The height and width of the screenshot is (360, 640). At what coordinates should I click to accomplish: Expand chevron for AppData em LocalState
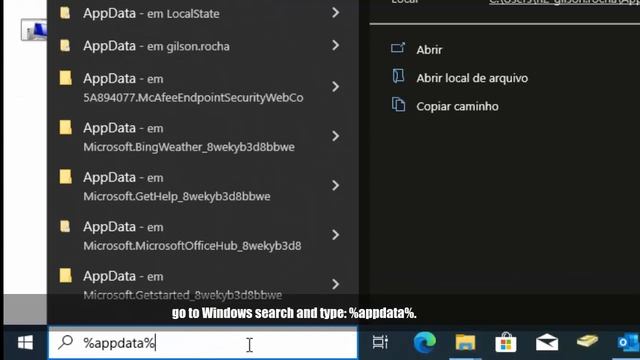[336, 13]
